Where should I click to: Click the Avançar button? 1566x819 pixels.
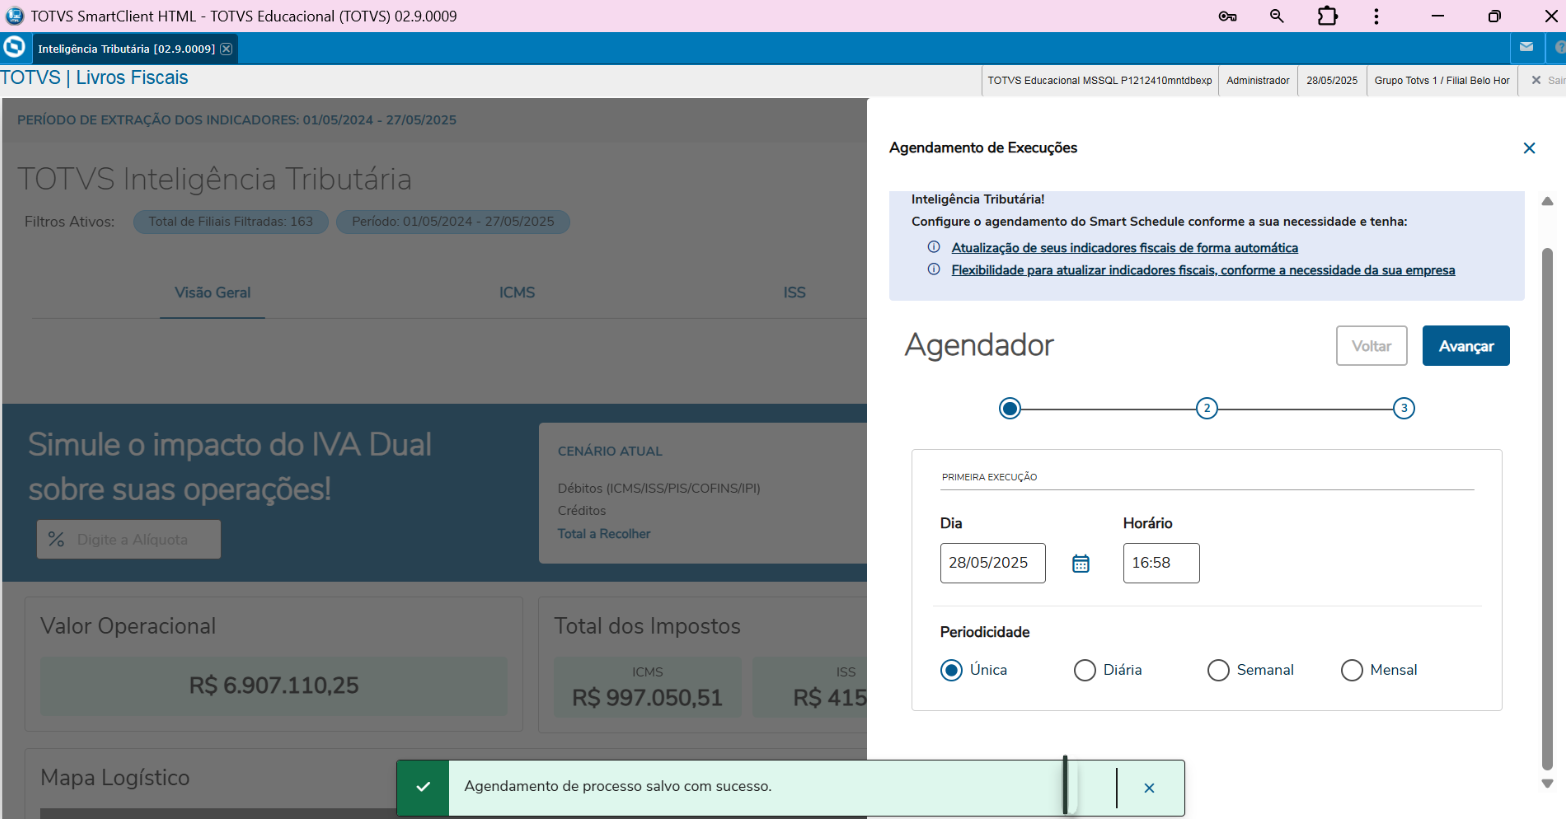click(x=1466, y=346)
